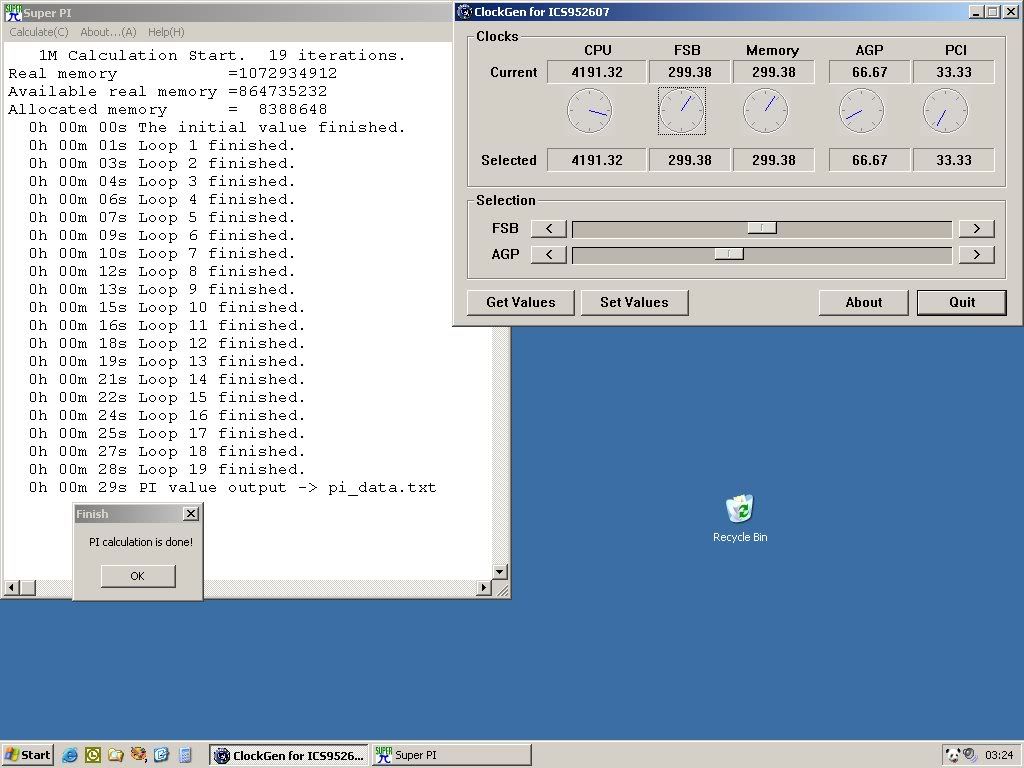Open the Start menu
This screenshot has width=1024, height=768.
(27, 756)
